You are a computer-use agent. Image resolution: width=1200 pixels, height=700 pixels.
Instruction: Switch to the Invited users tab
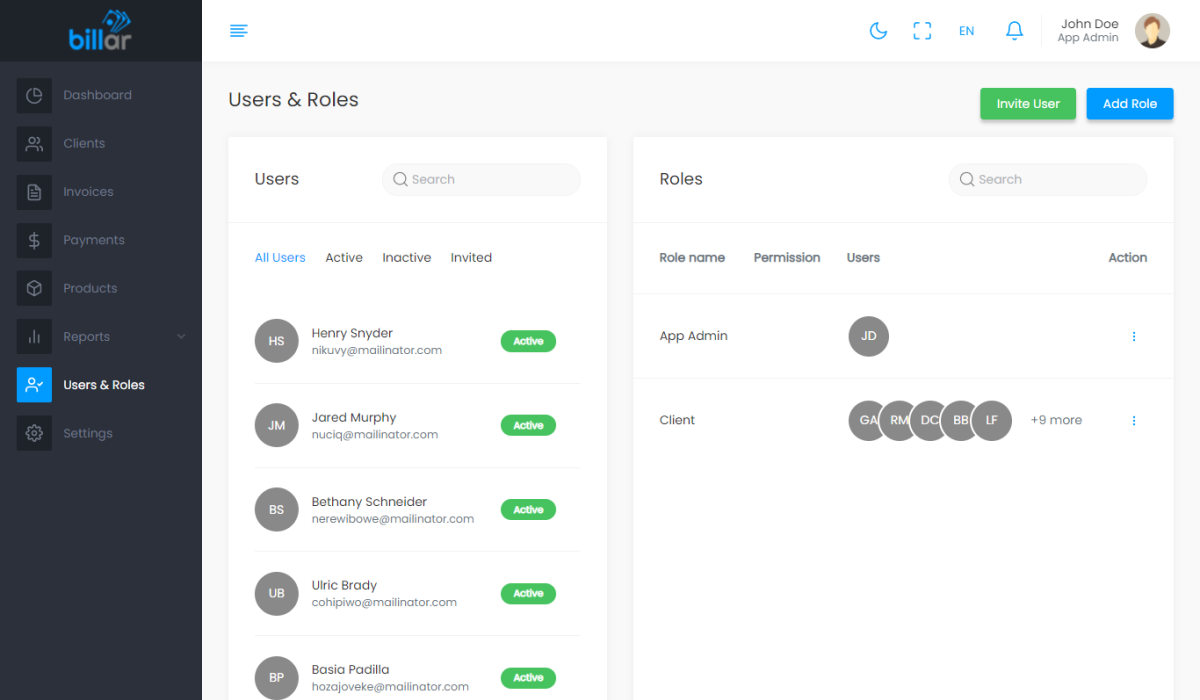point(471,258)
